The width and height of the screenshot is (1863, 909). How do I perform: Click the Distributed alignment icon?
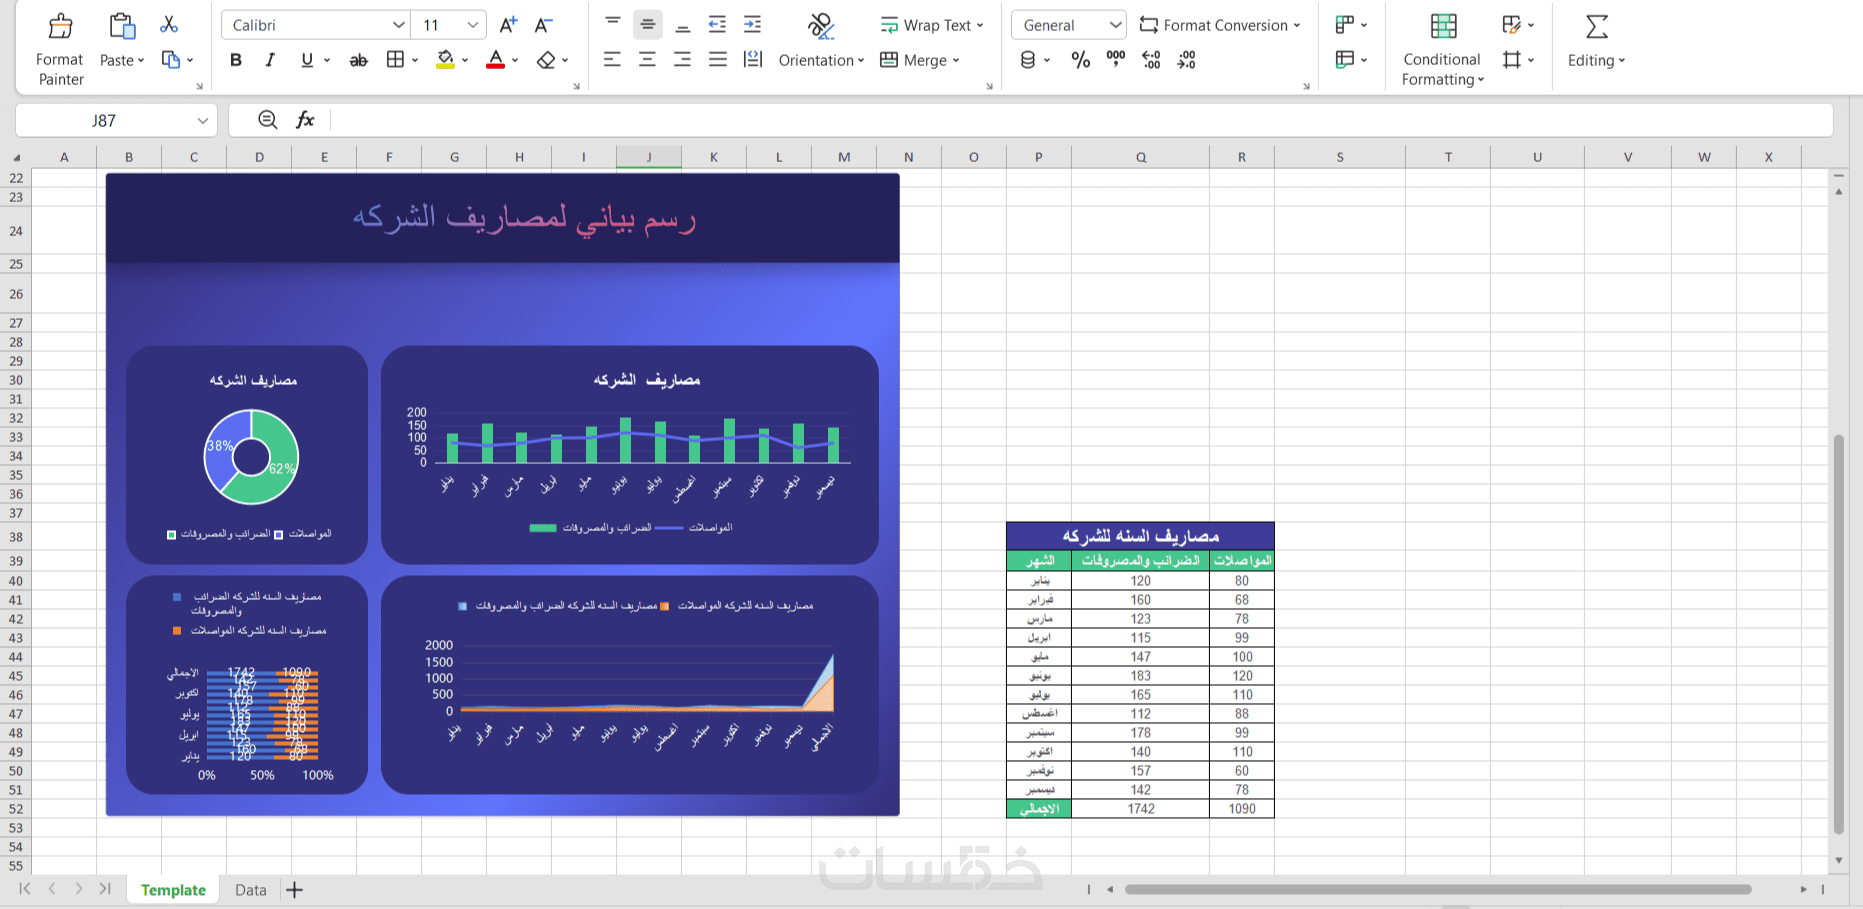click(x=753, y=60)
